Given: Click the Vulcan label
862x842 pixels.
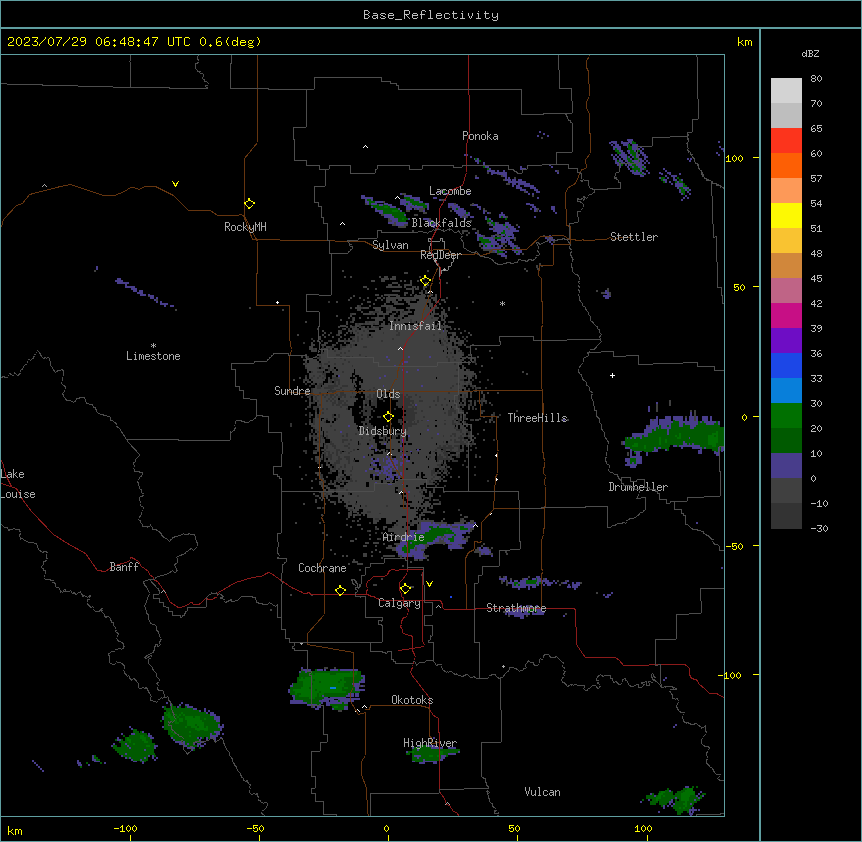Looking at the screenshot, I should [x=542, y=792].
